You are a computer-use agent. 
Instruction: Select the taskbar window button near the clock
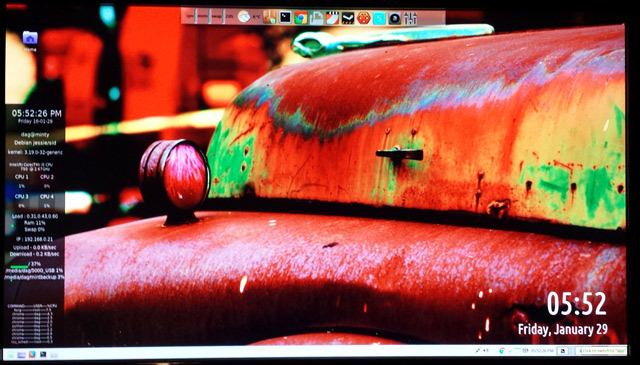(x=562, y=351)
